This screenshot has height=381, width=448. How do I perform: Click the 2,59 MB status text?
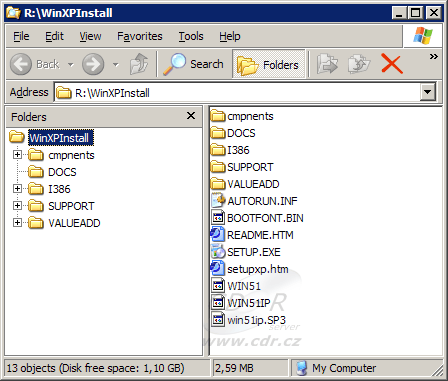234,368
